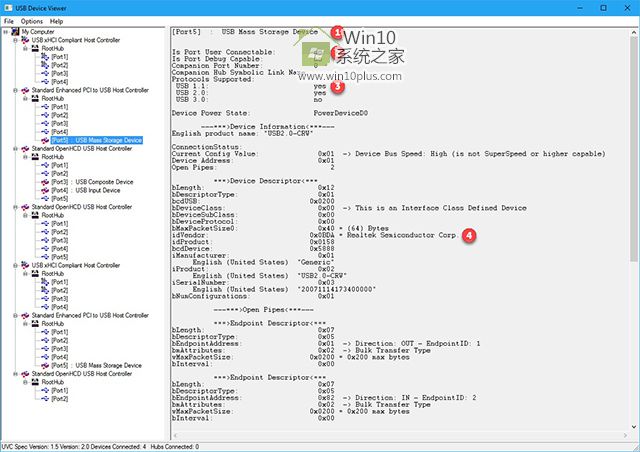This screenshot has height=452, width=640.
Task: Select the xHCI controller directly under My Computer
Action: pyautogui.click(x=76, y=40)
